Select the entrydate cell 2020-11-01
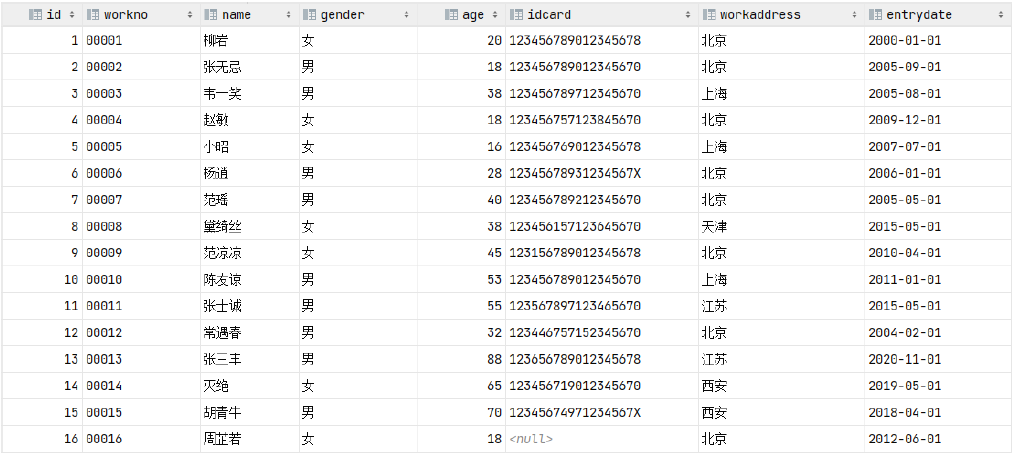The height and width of the screenshot is (453, 1012). [x=906, y=359]
